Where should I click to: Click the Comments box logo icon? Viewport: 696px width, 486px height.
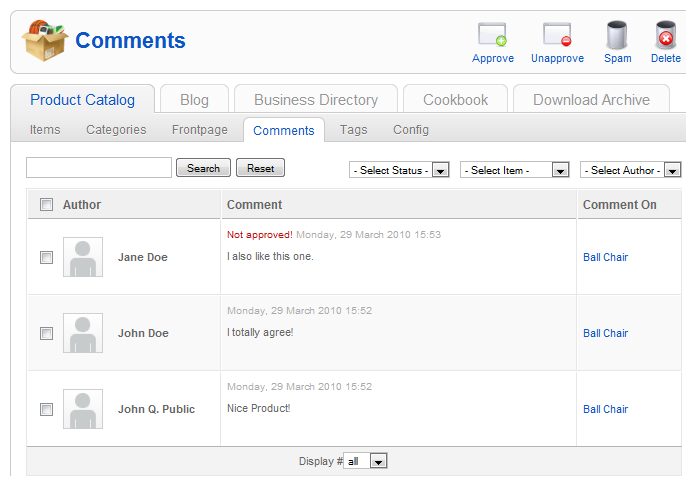(x=45, y=40)
